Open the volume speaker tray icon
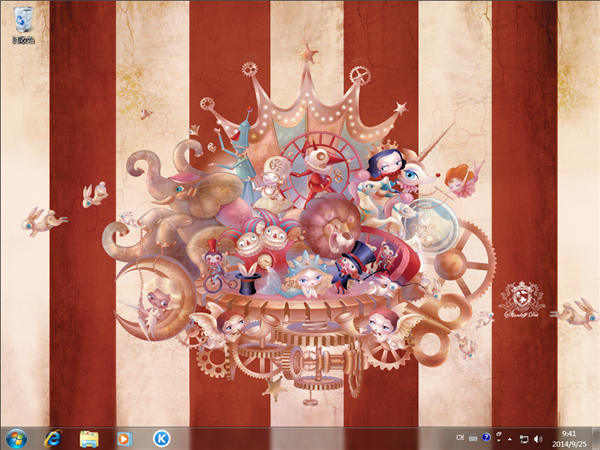 [x=538, y=438]
